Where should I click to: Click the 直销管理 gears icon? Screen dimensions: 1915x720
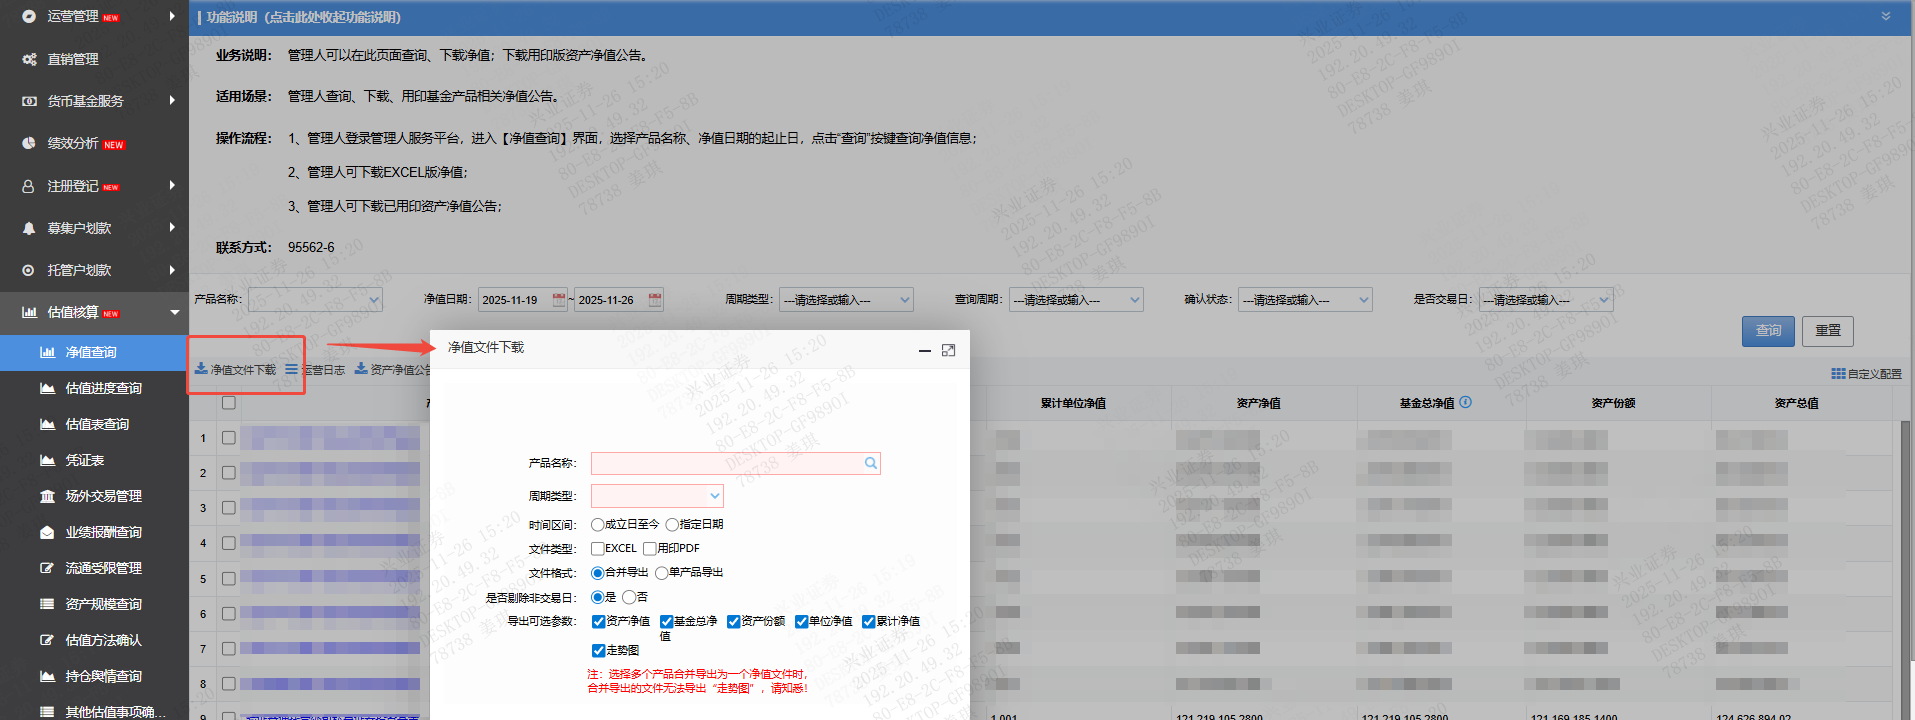coord(29,59)
